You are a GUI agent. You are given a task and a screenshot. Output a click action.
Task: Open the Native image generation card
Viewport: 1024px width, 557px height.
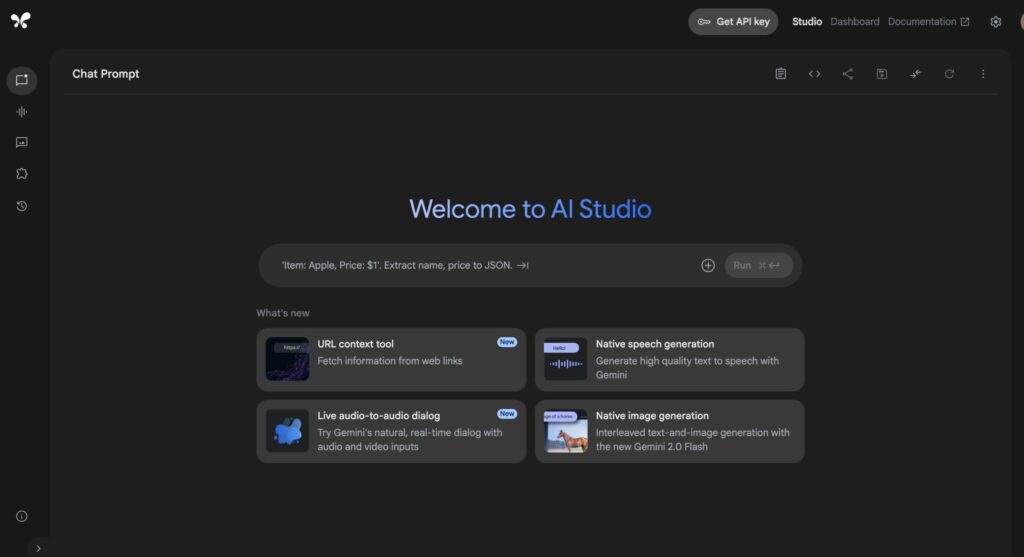(x=669, y=432)
